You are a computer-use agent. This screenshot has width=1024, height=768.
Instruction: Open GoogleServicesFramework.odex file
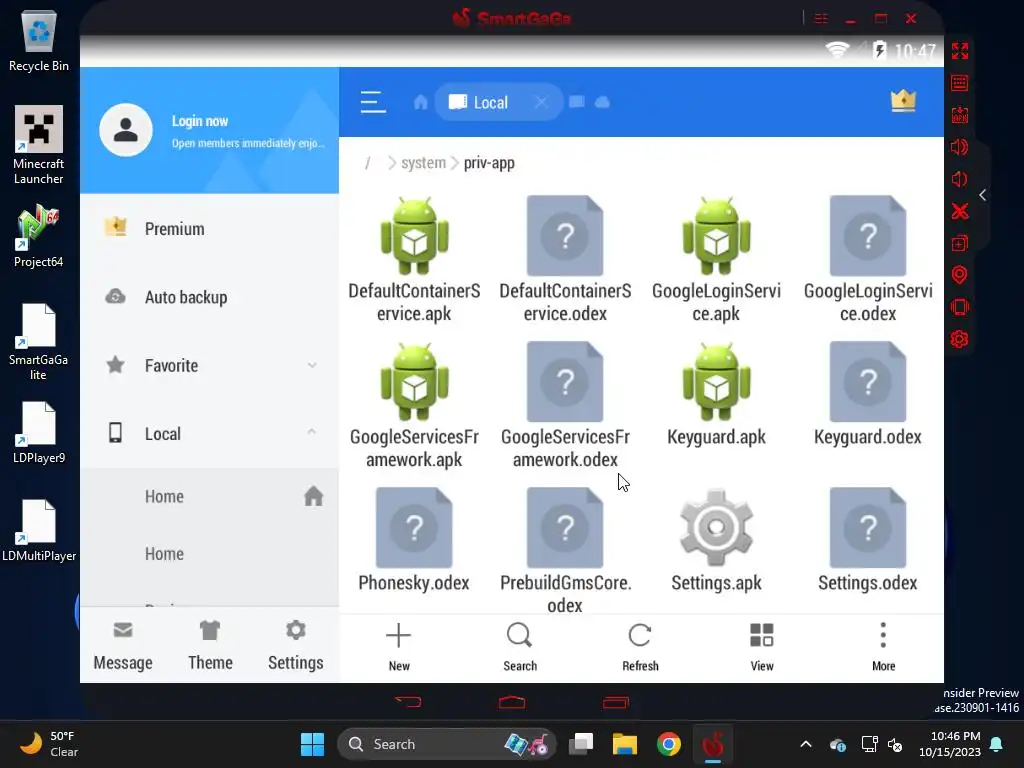coord(565,406)
